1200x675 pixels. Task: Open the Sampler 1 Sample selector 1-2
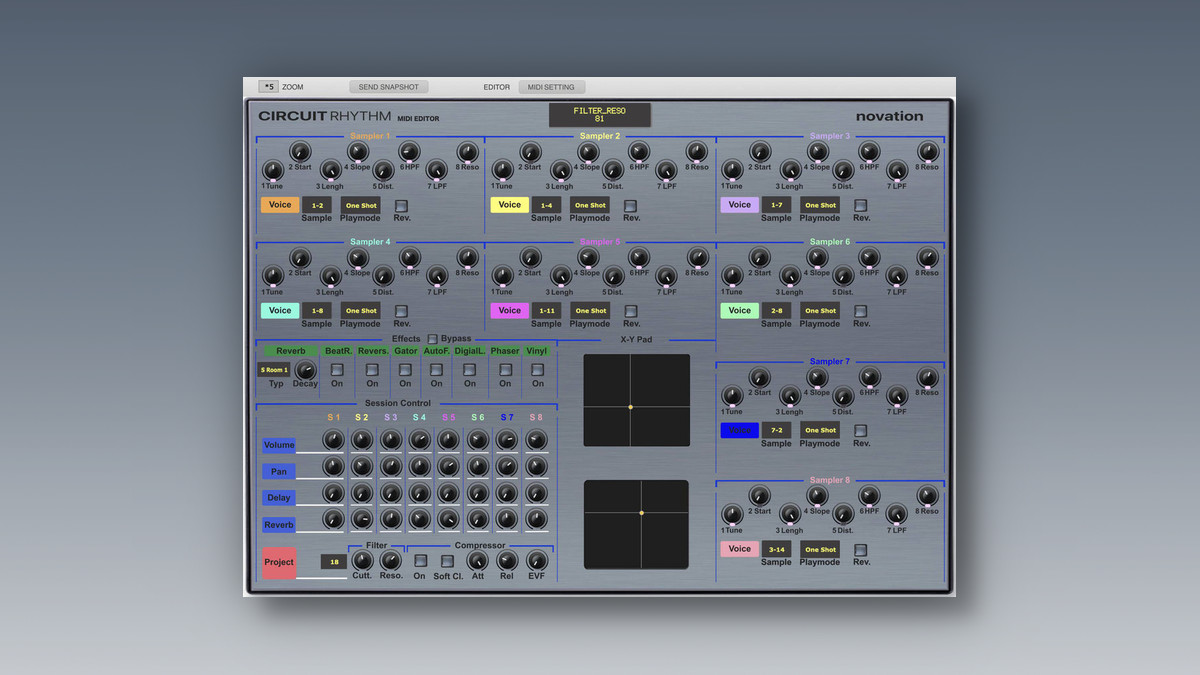(317, 205)
